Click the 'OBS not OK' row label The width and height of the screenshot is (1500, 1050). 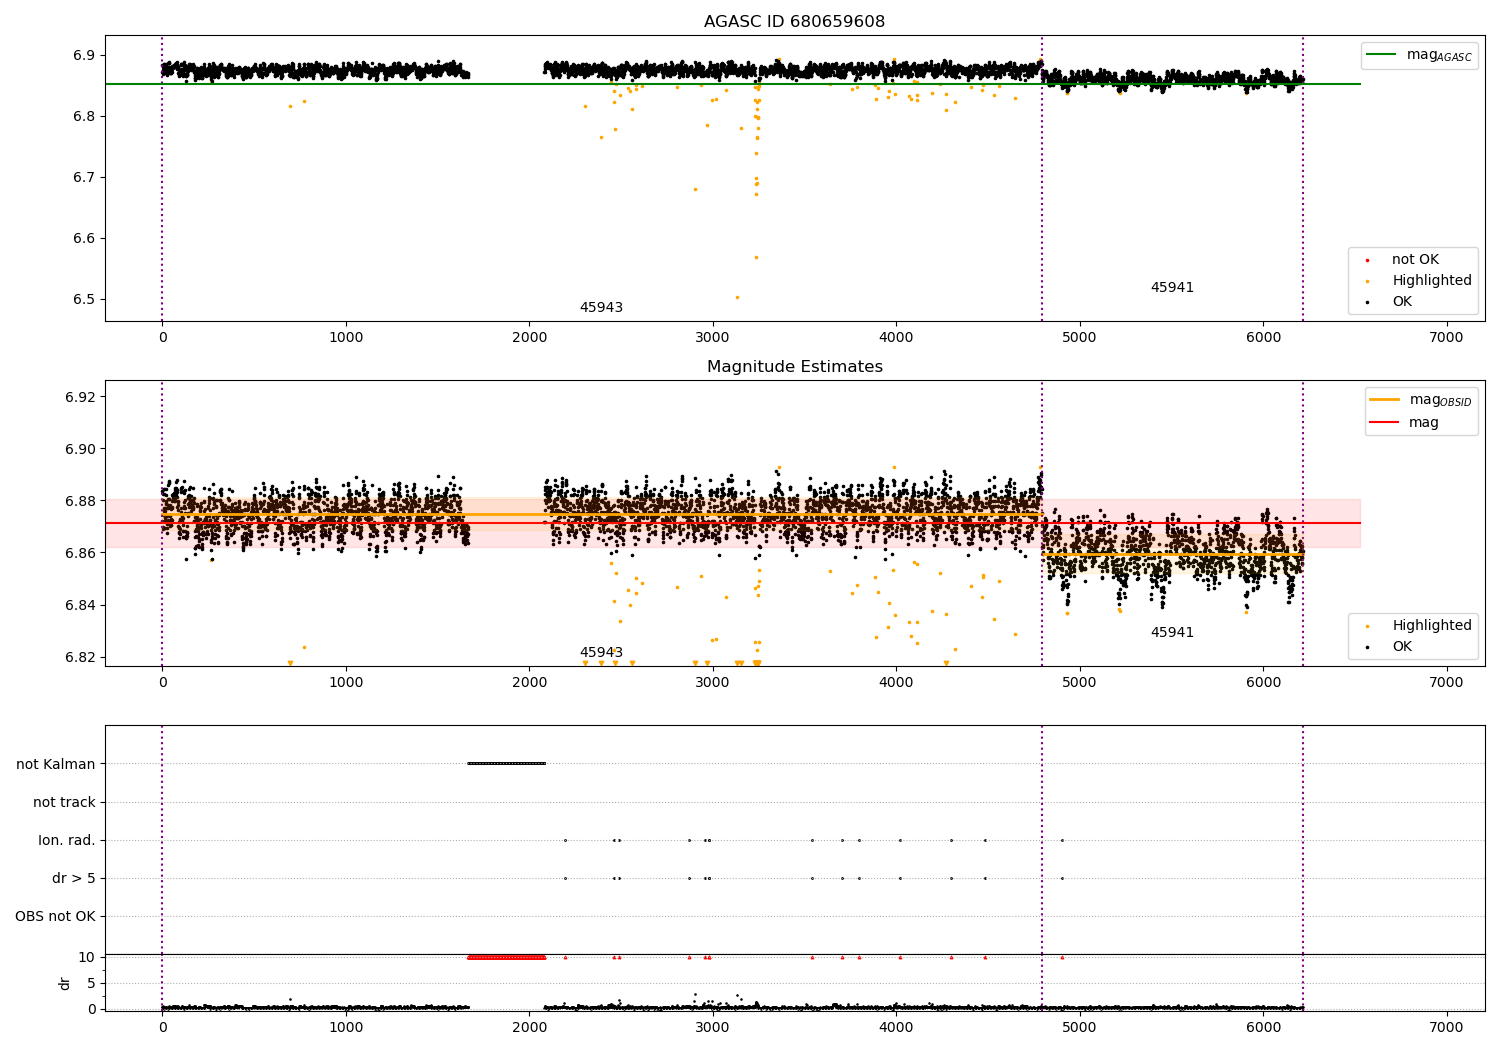(x=55, y=917)
